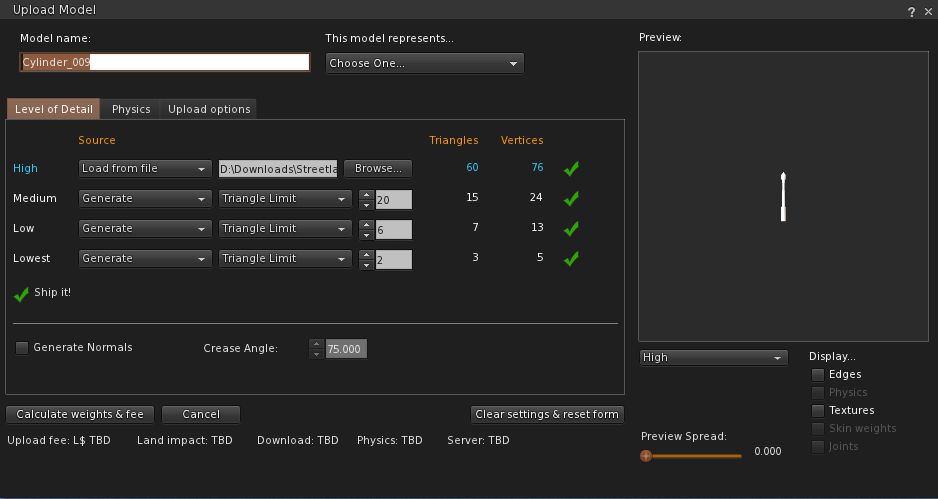The width and height of the screenshot is (938, 499).
Task: Click the Model name text field
Action: tap(165, 62)
